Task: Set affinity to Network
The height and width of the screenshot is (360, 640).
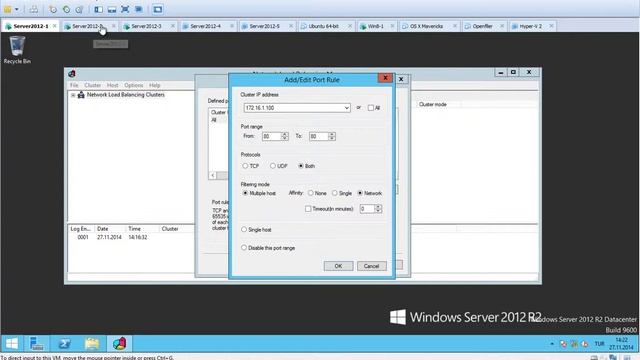Action: (x=360, y=193)
